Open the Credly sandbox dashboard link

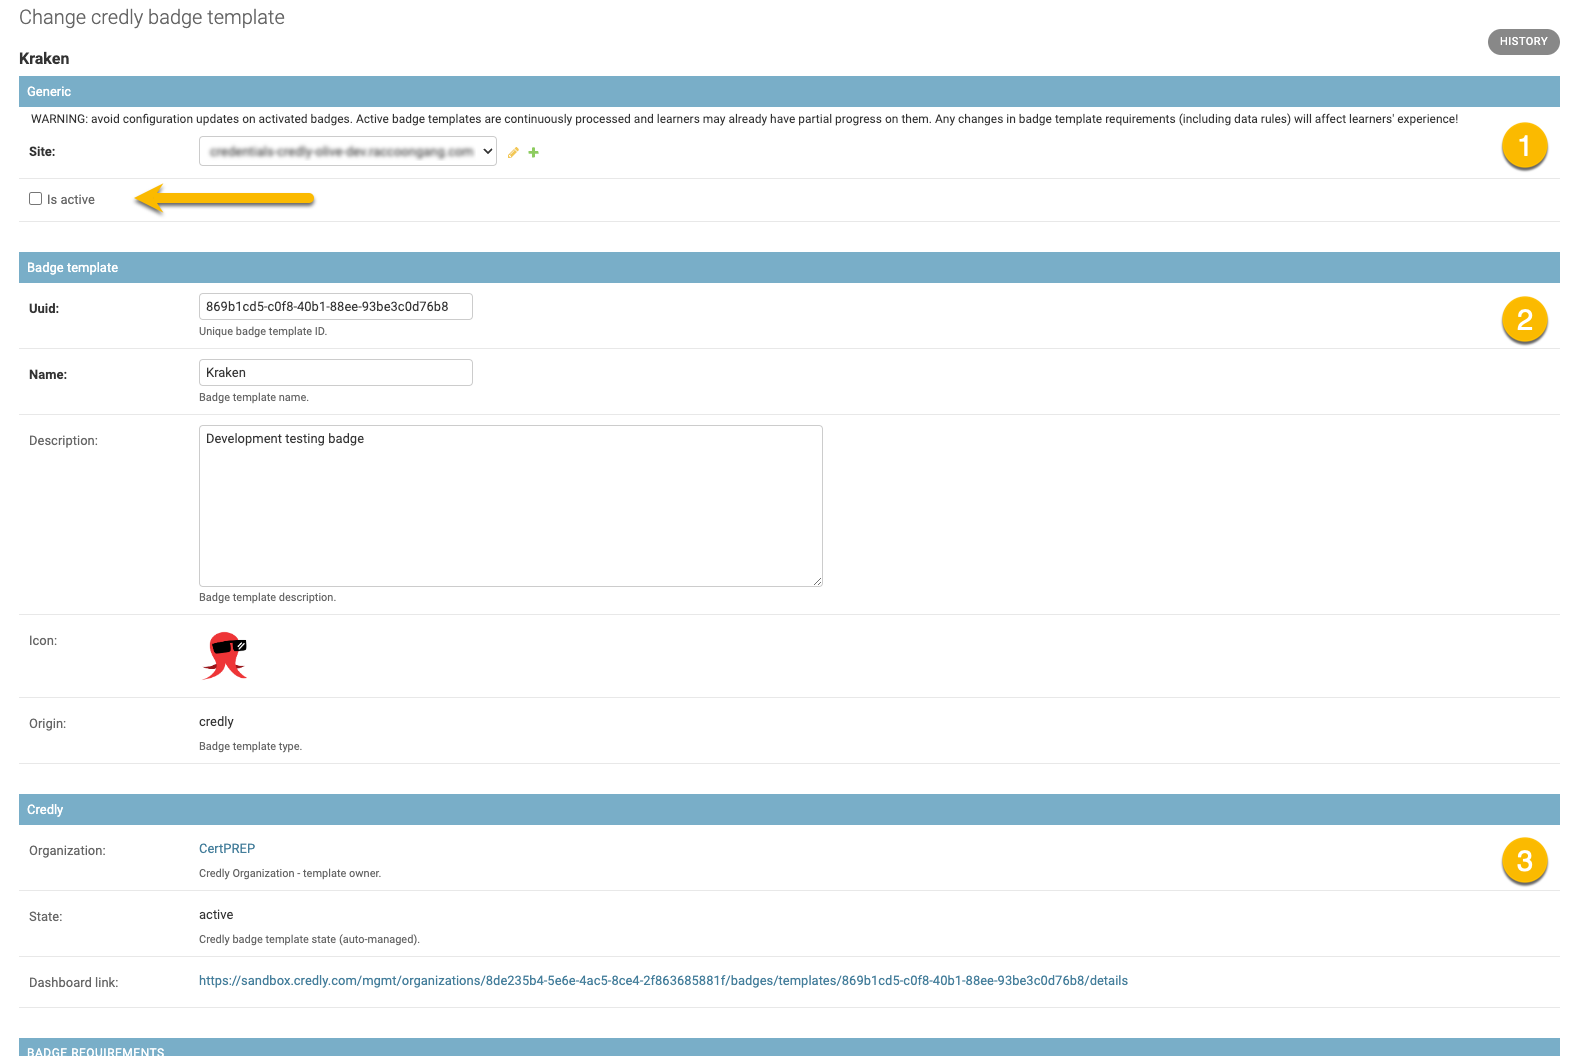[x=663, y=981]
